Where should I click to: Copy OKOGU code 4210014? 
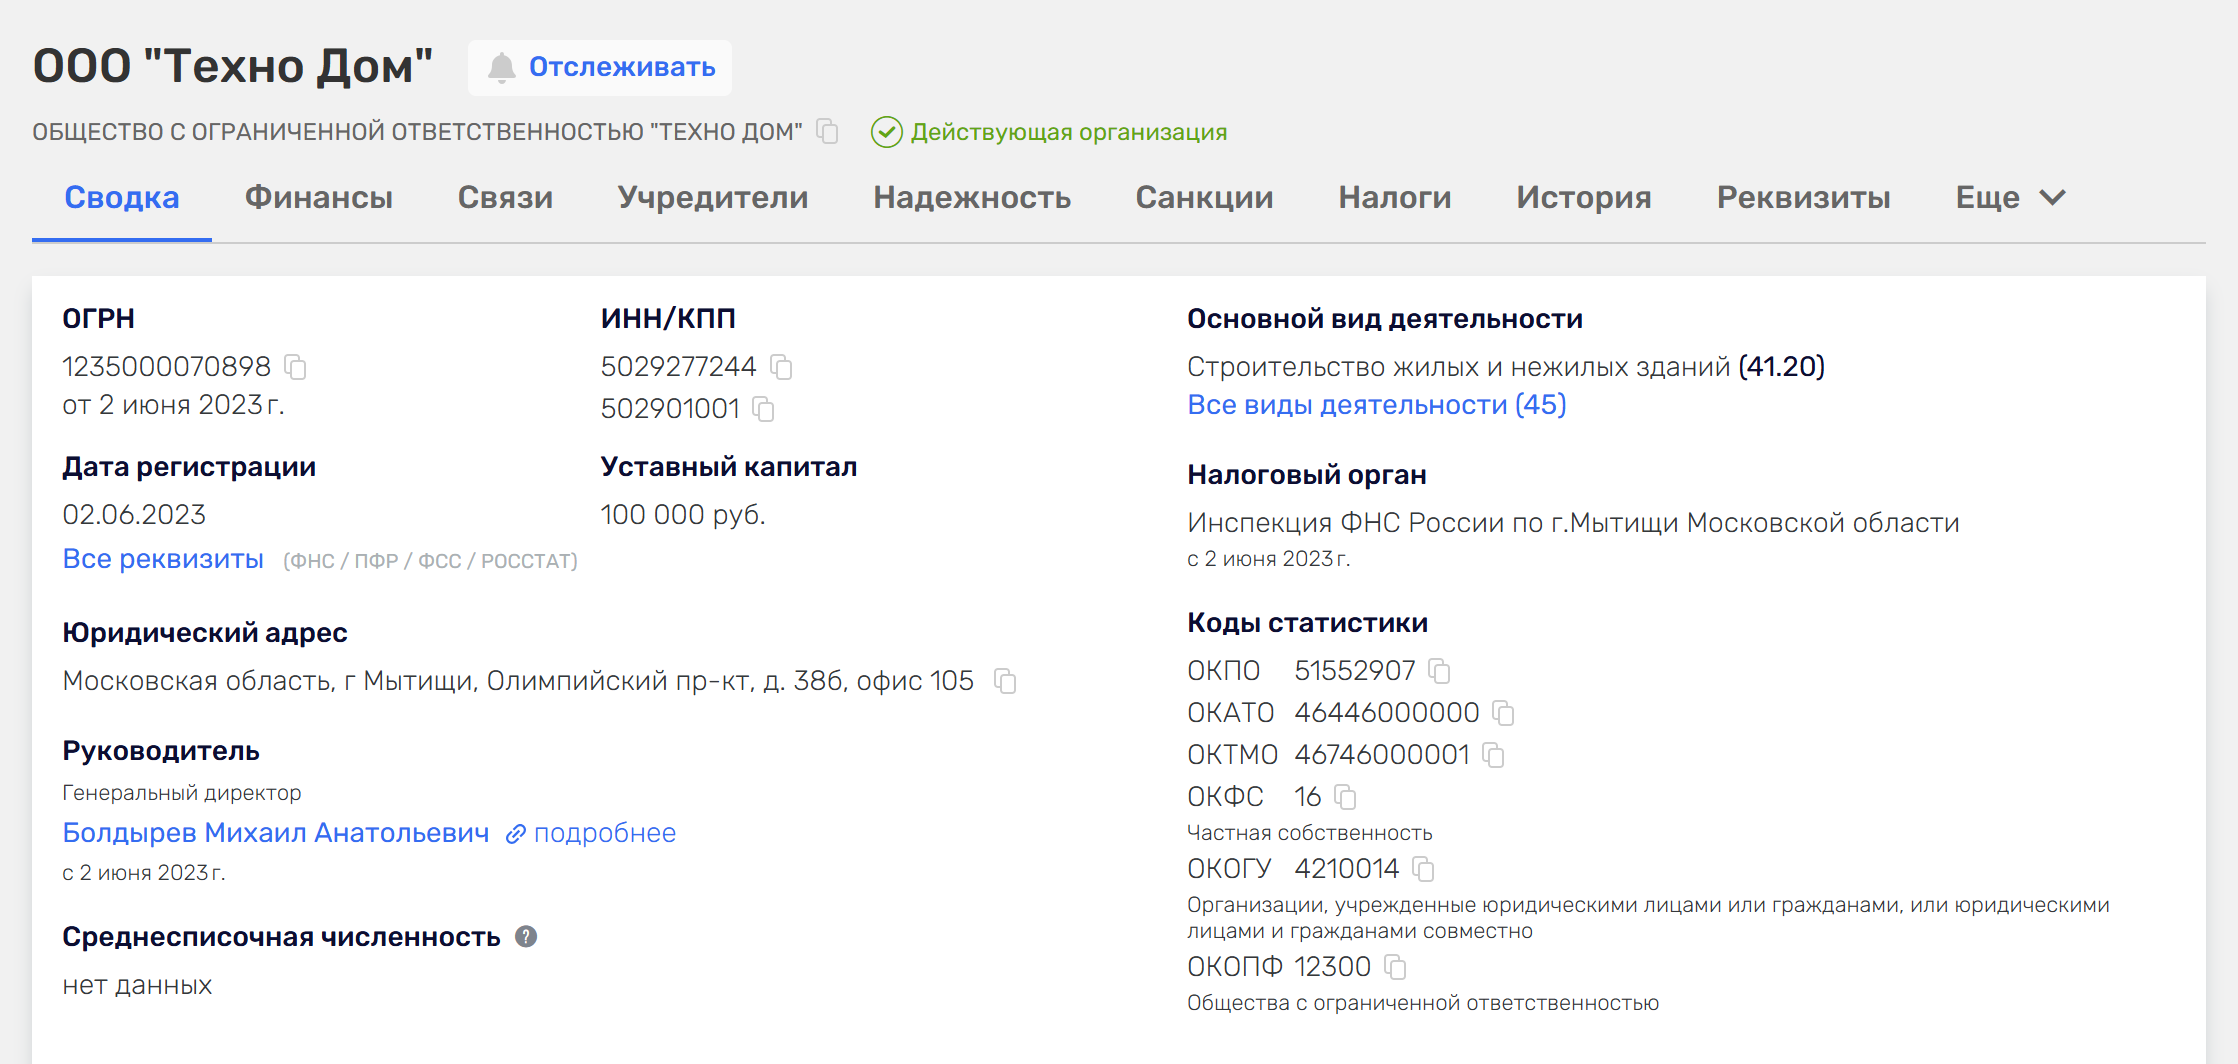(x=1423, y=869)
